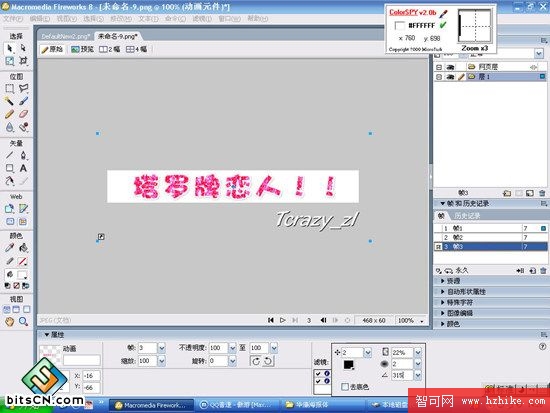Toggle visibility eye of 层1 layer
550x413 pixels.
[x=450, y=76]
